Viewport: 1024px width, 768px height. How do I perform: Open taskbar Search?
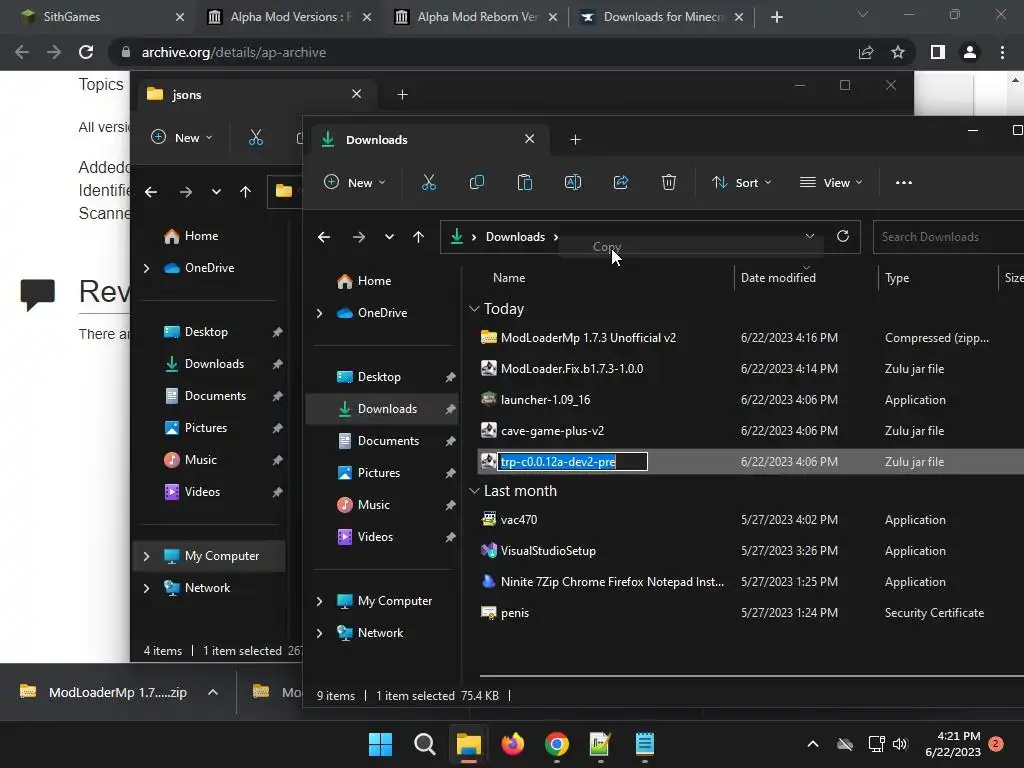(424, 744)
